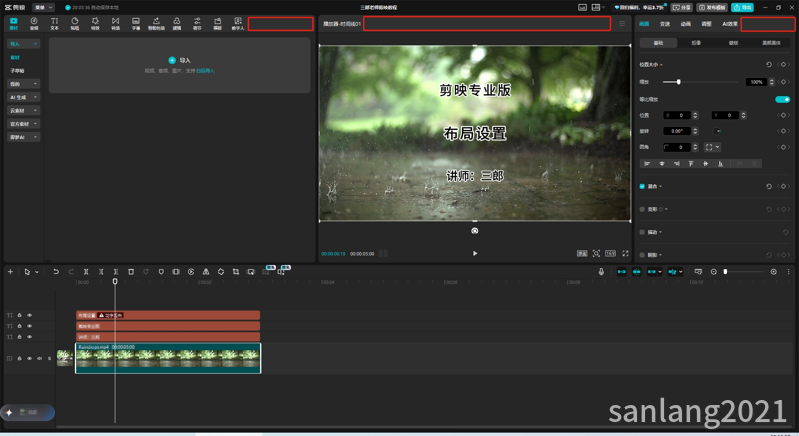This screenshot has width=799, height=436.
Task: Click the 分享 share button
Action: [682, 8]
